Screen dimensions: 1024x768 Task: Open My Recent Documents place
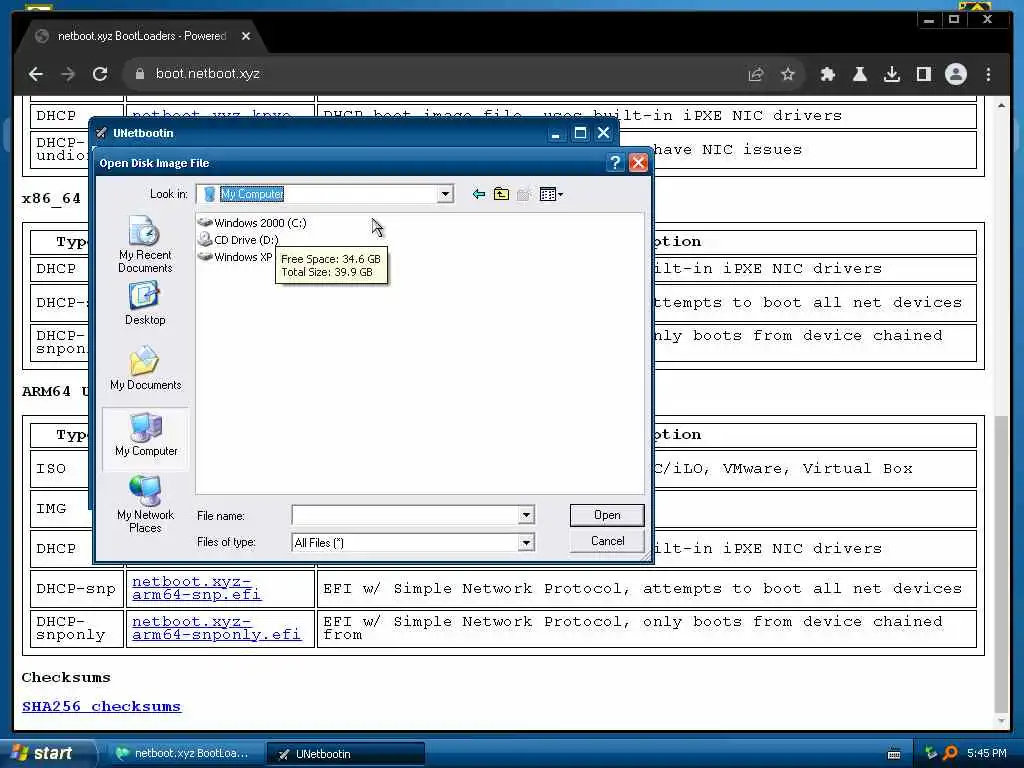[x=145, y=244]
